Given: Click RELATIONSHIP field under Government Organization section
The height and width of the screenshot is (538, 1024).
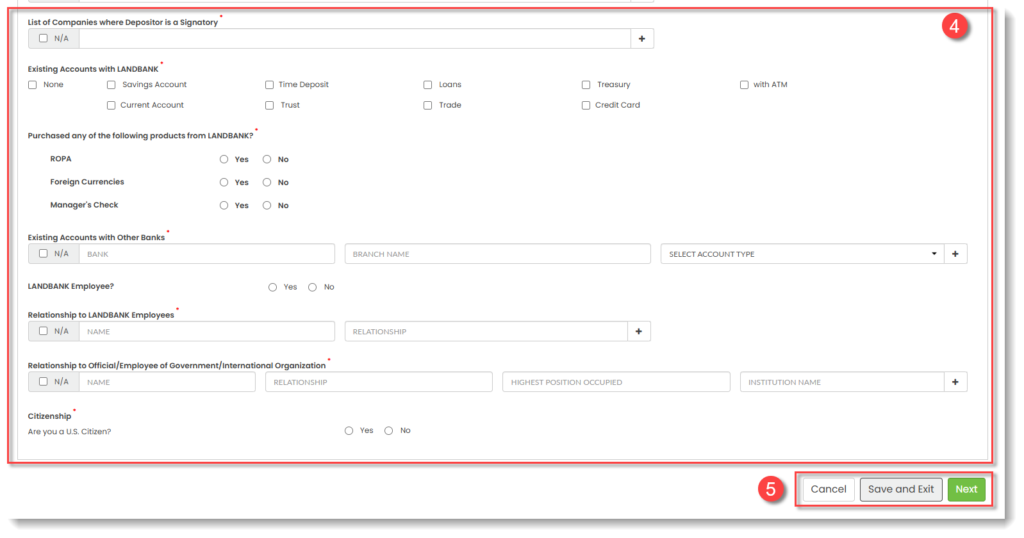Looking at the screenshot, I should (x=379, y=382).
